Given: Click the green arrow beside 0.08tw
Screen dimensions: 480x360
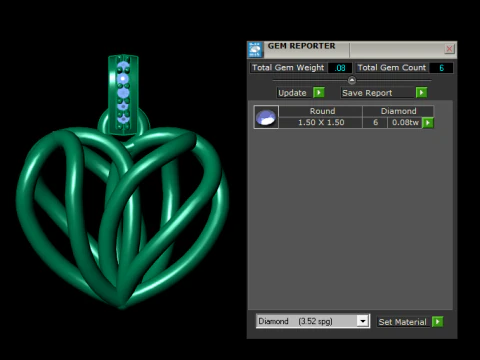Looking at the screenshot, I should [428, 123].
